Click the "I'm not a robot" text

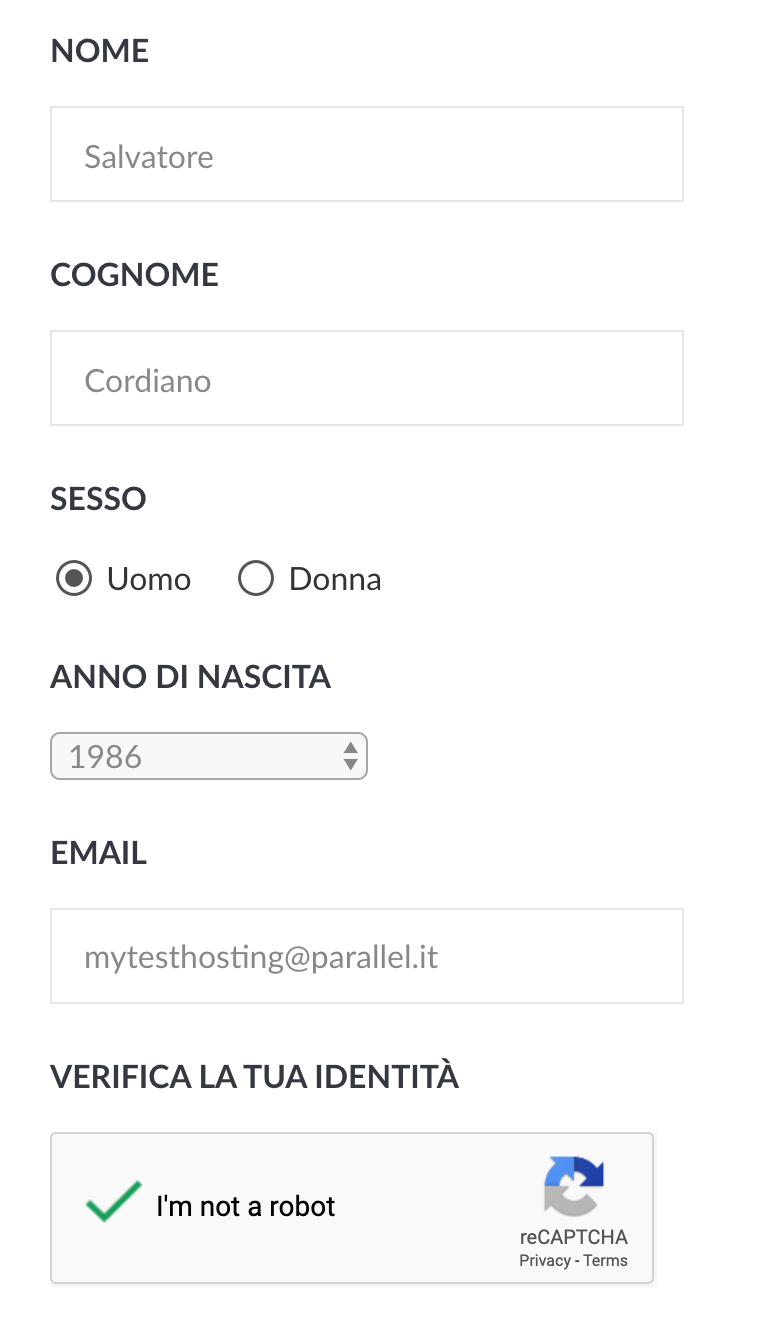(x=246, y=1206)
